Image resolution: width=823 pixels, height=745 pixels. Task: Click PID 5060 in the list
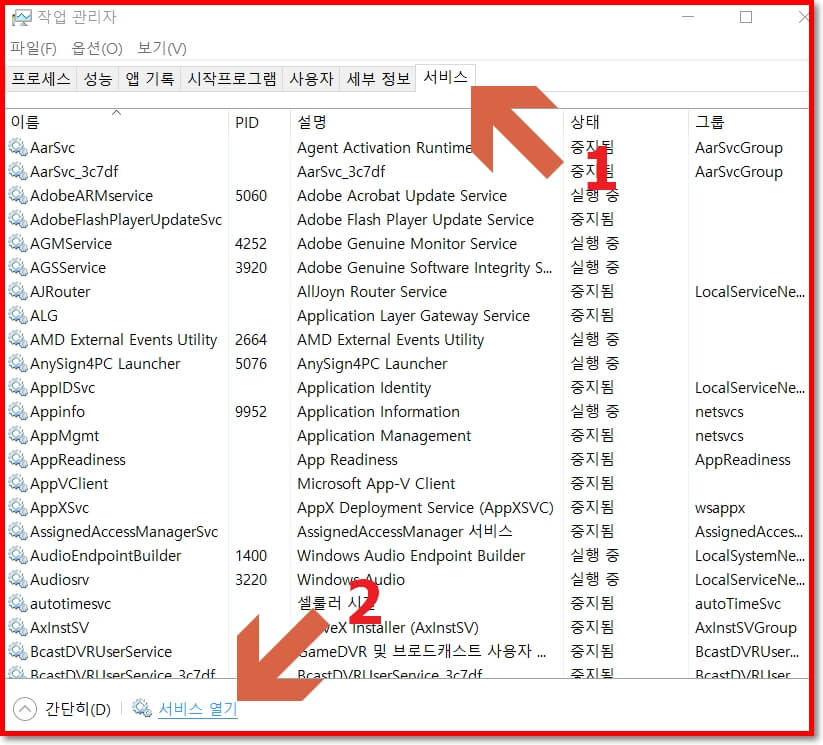[251, 195]
